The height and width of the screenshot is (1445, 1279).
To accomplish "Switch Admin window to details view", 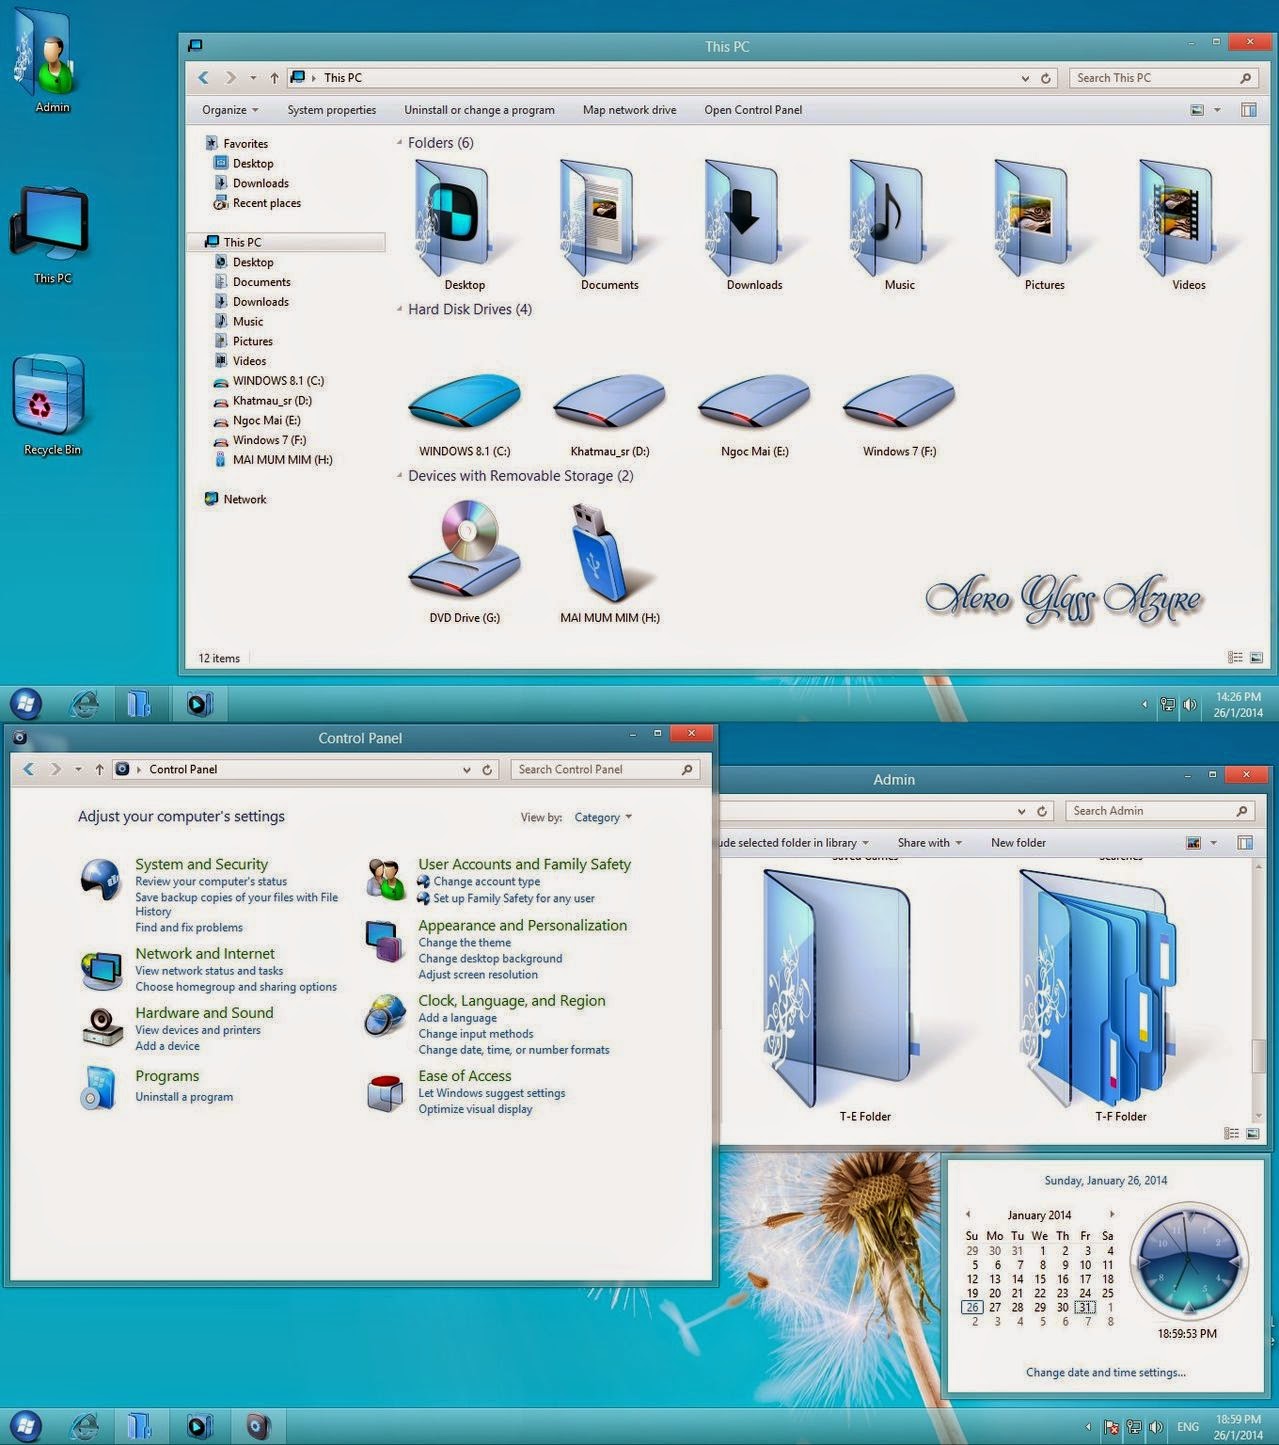I will (1231, 1133).
